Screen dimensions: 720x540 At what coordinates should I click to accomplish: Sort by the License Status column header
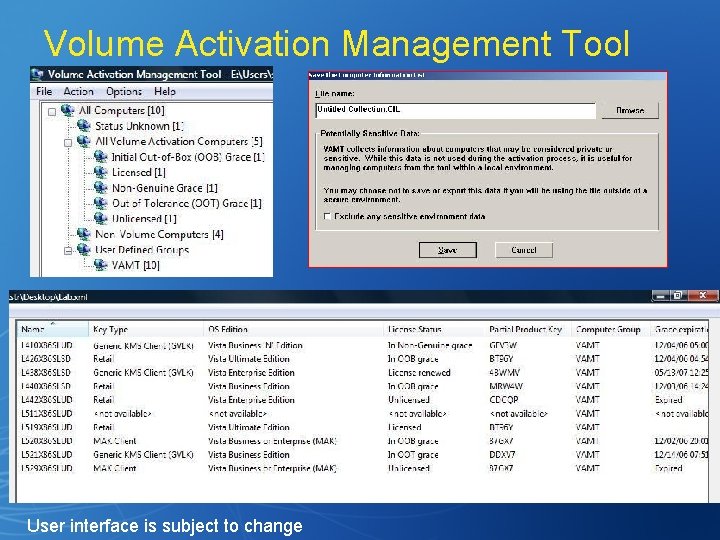[x=434, y=329]
